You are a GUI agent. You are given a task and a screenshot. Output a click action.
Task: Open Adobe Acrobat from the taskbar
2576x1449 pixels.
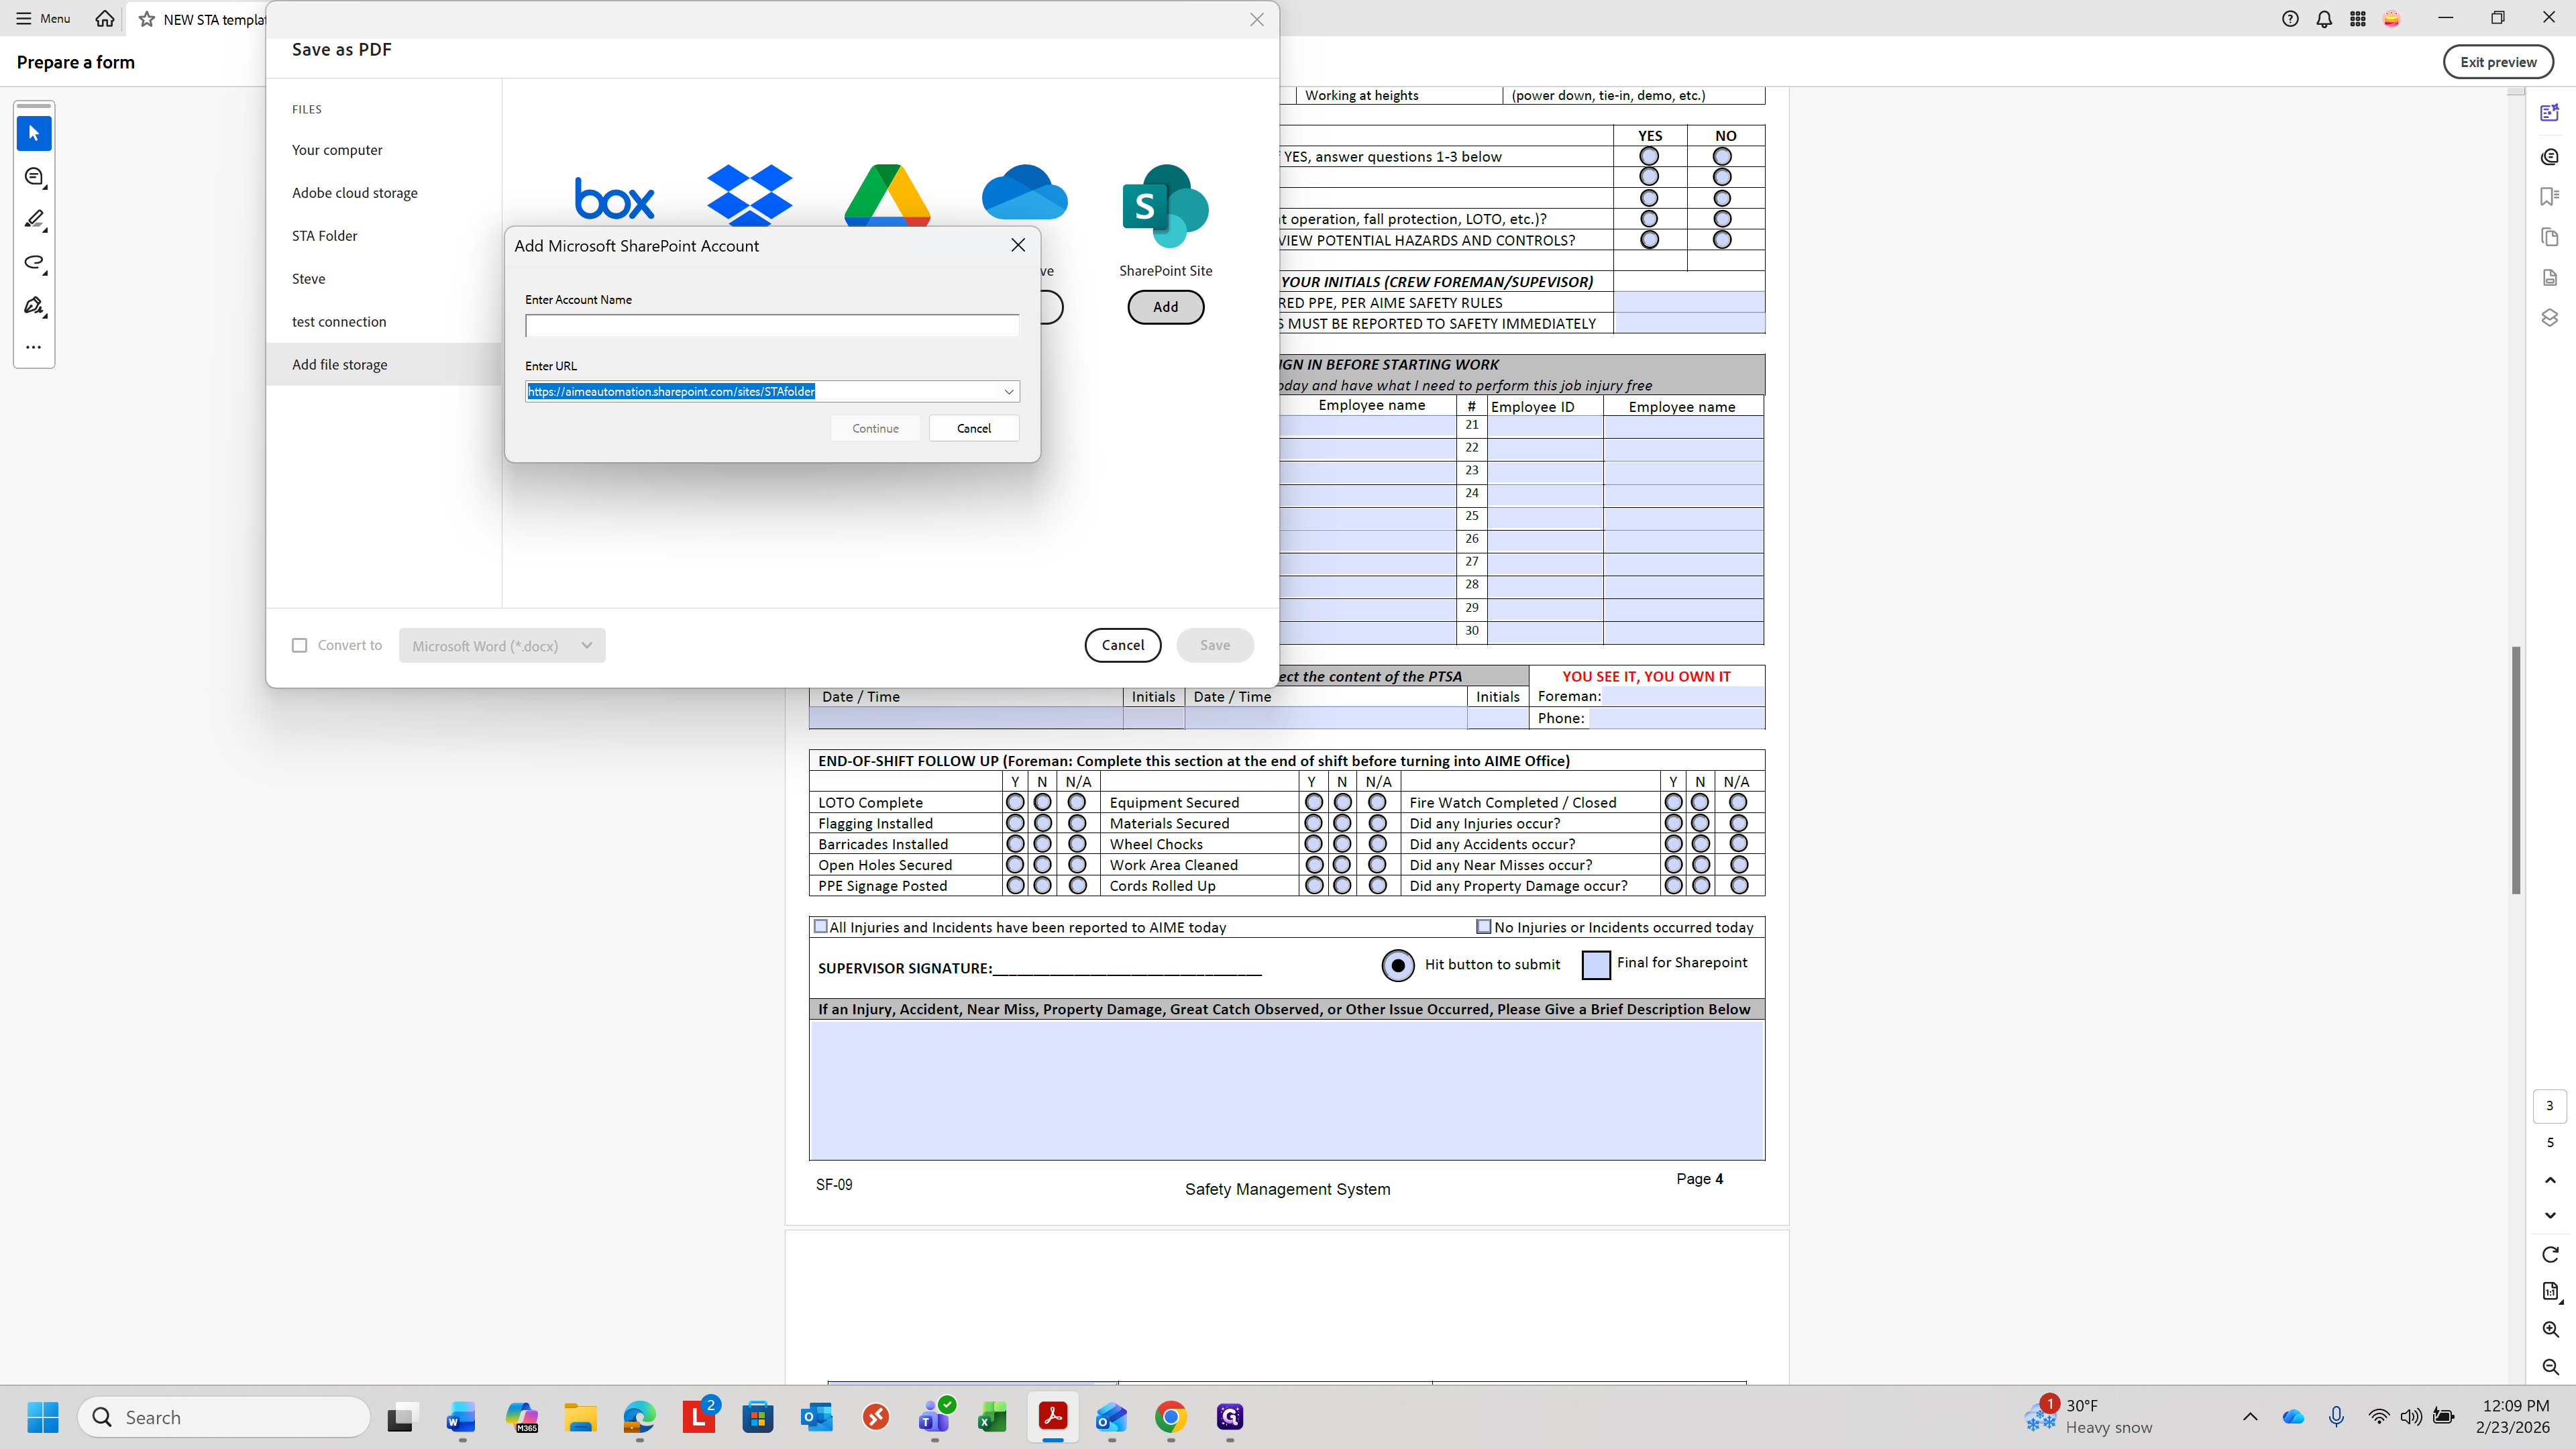point(1052,1416)
